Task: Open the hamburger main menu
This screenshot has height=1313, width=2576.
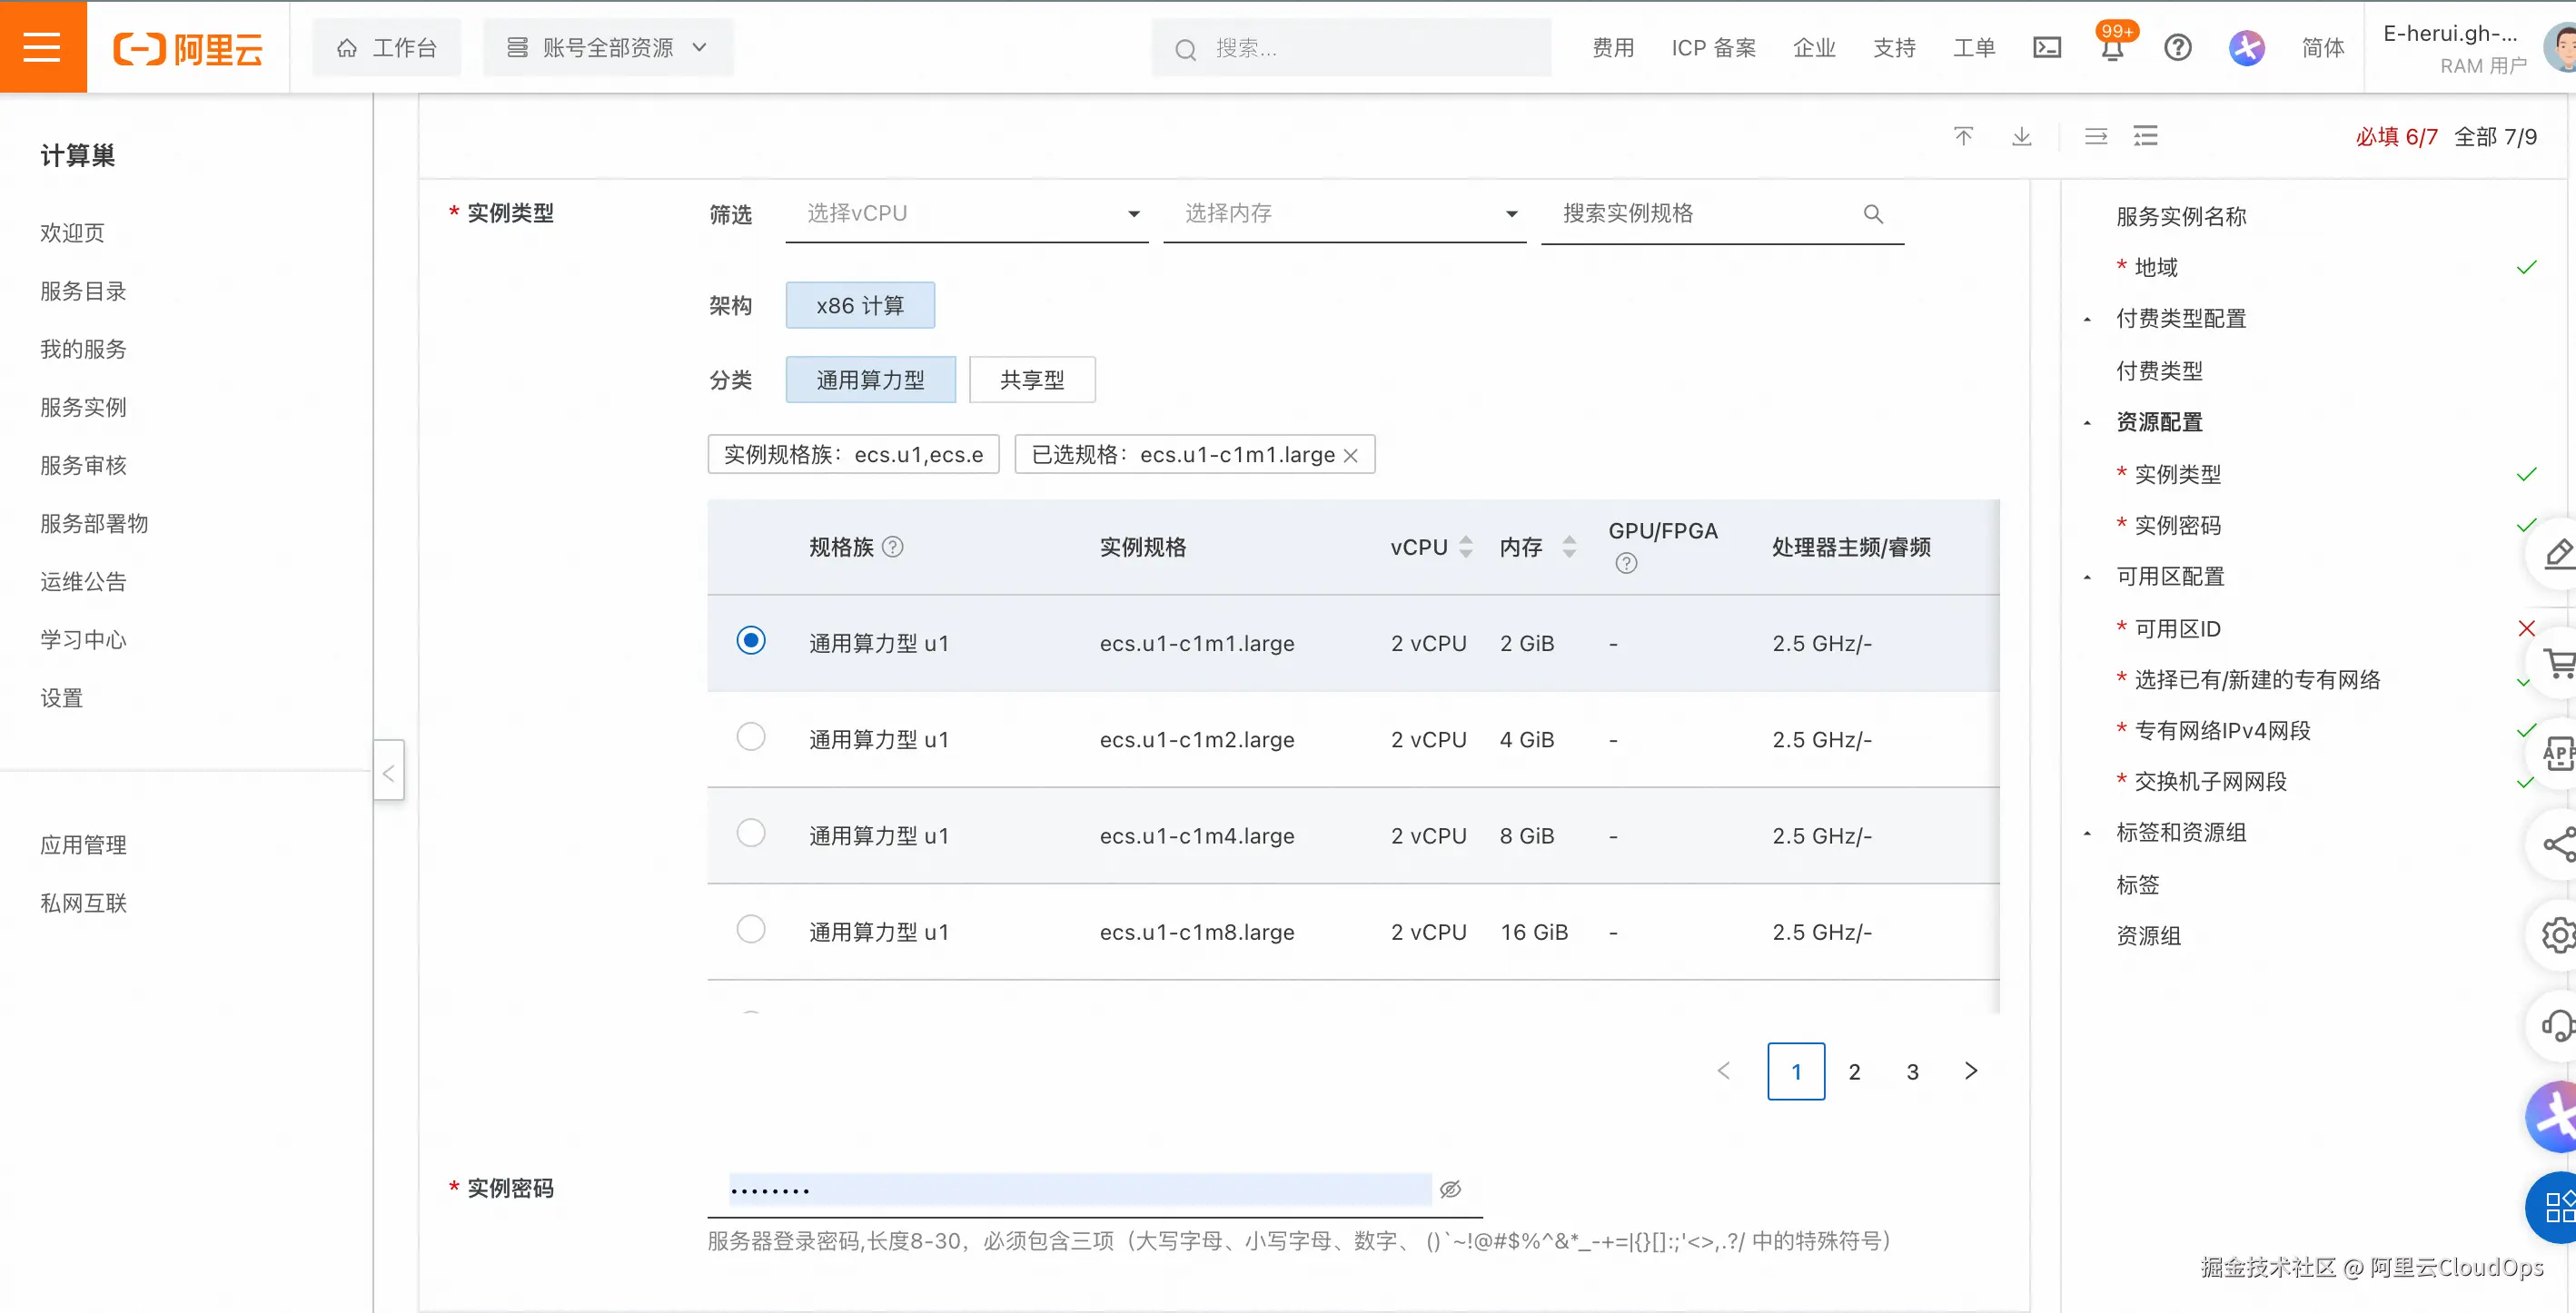Action: (x=42, y=47)
